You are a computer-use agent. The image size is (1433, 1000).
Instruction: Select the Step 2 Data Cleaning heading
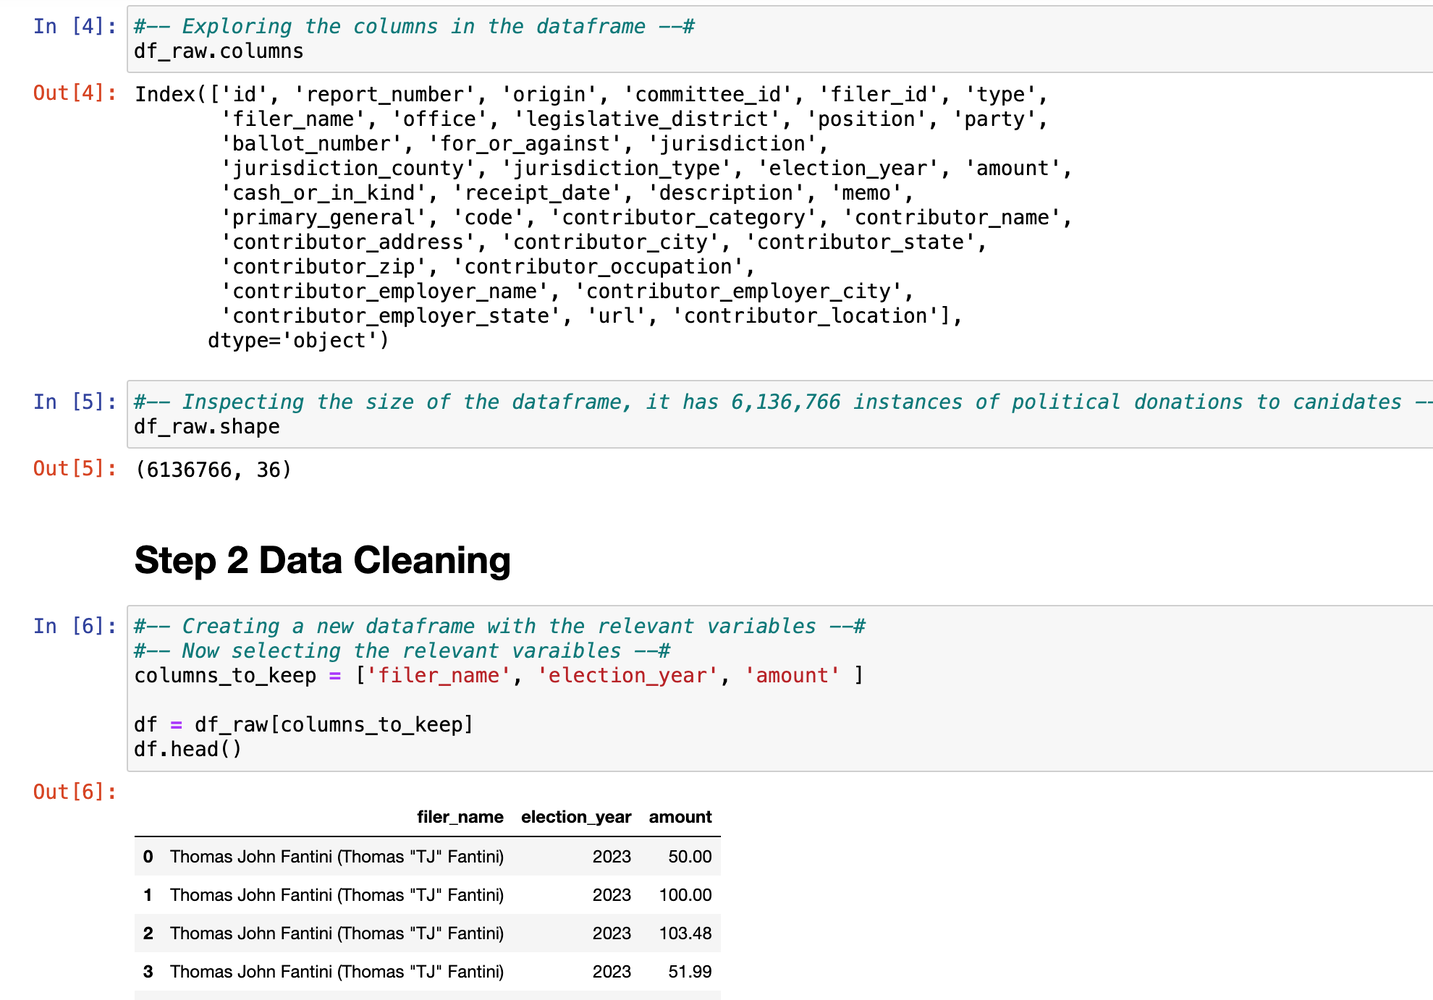point(322,560)
